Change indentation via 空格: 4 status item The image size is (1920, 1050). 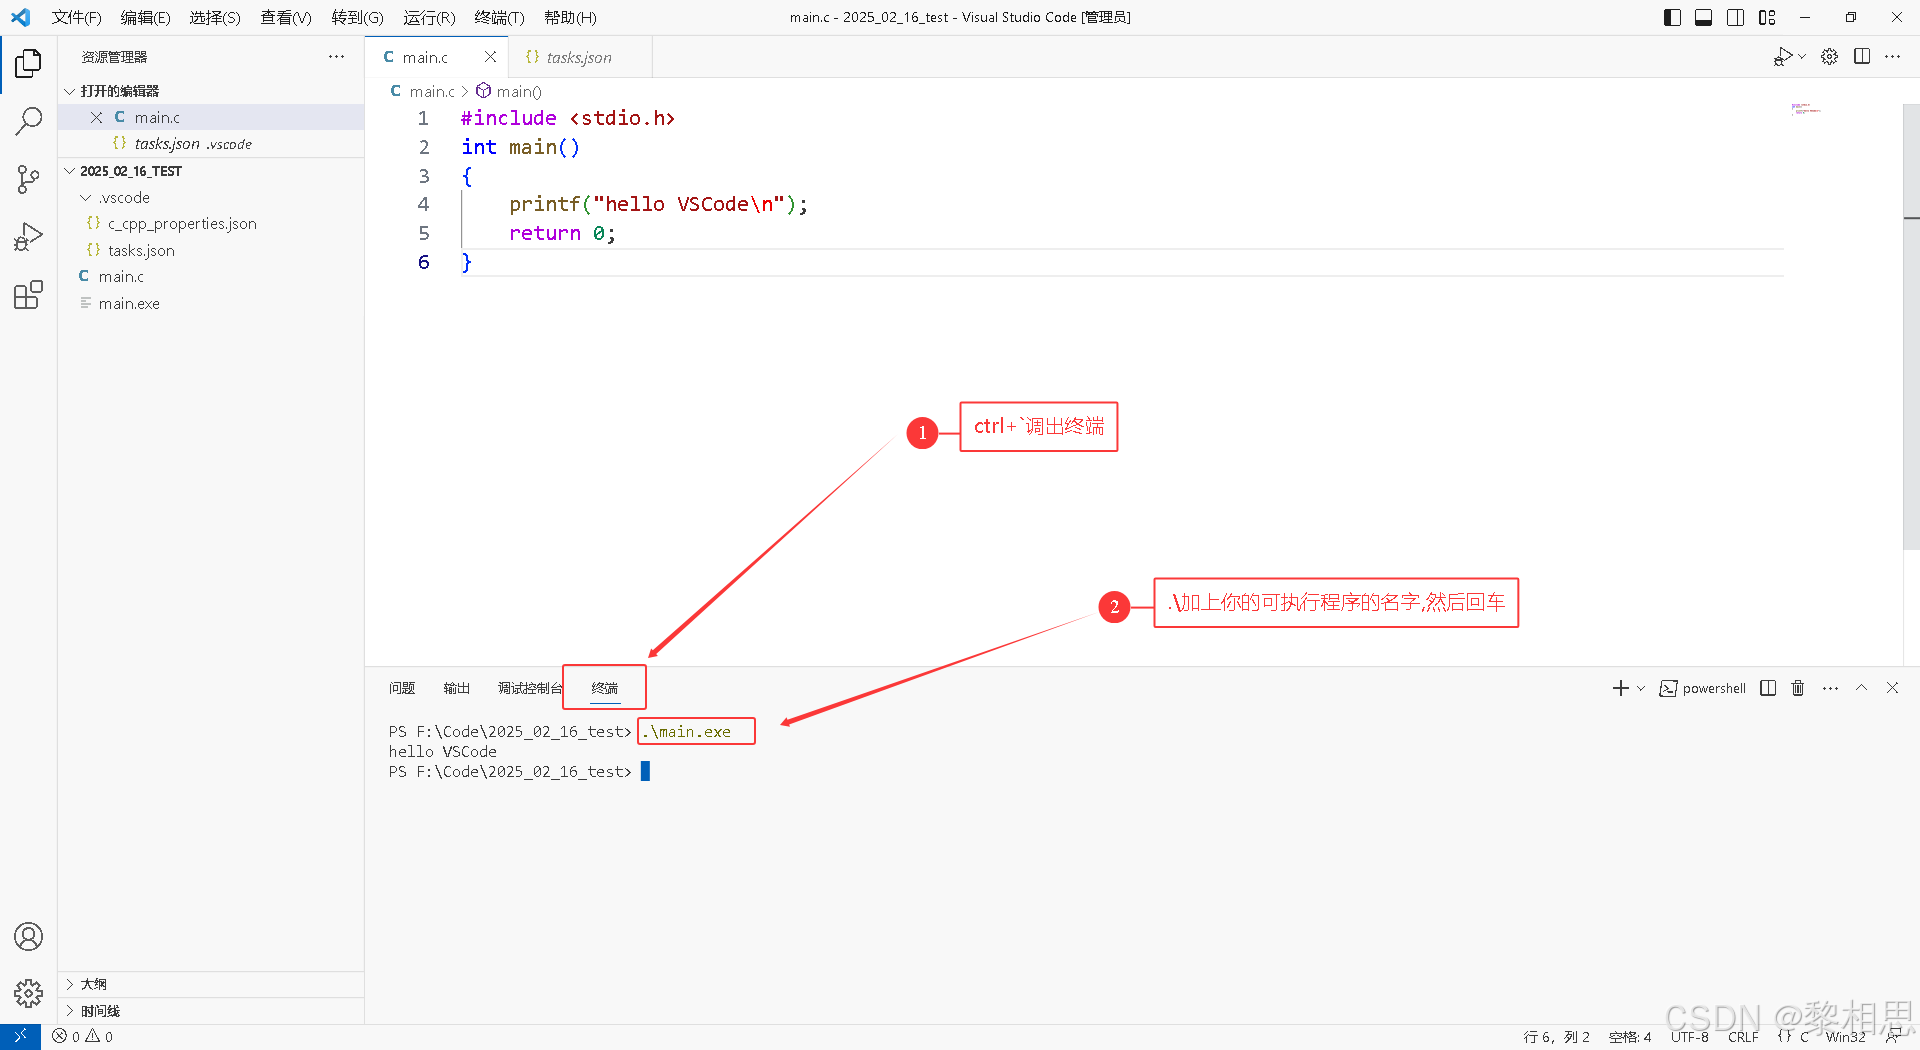click(x=1630, y=1037)
